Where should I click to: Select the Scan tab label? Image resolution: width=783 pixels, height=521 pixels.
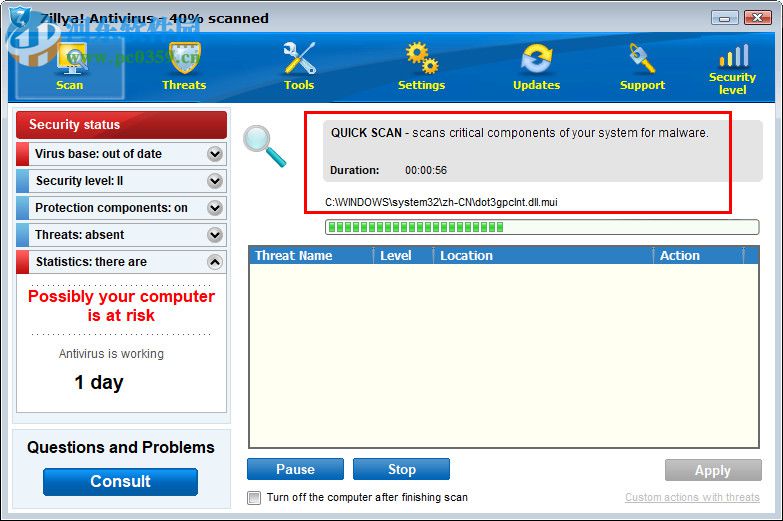[69, 85]
